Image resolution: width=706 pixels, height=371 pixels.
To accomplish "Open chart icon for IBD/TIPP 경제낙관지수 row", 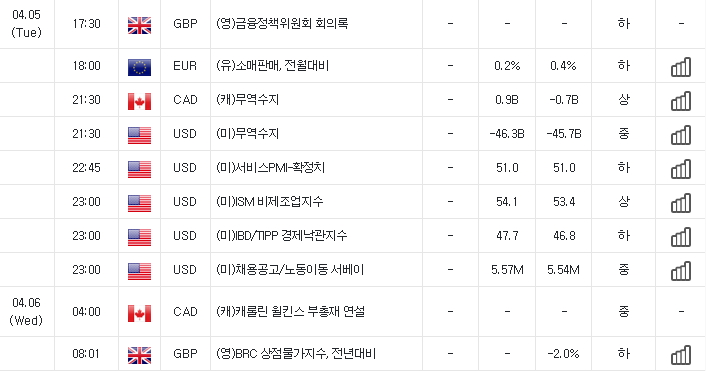I will [681, 237].
